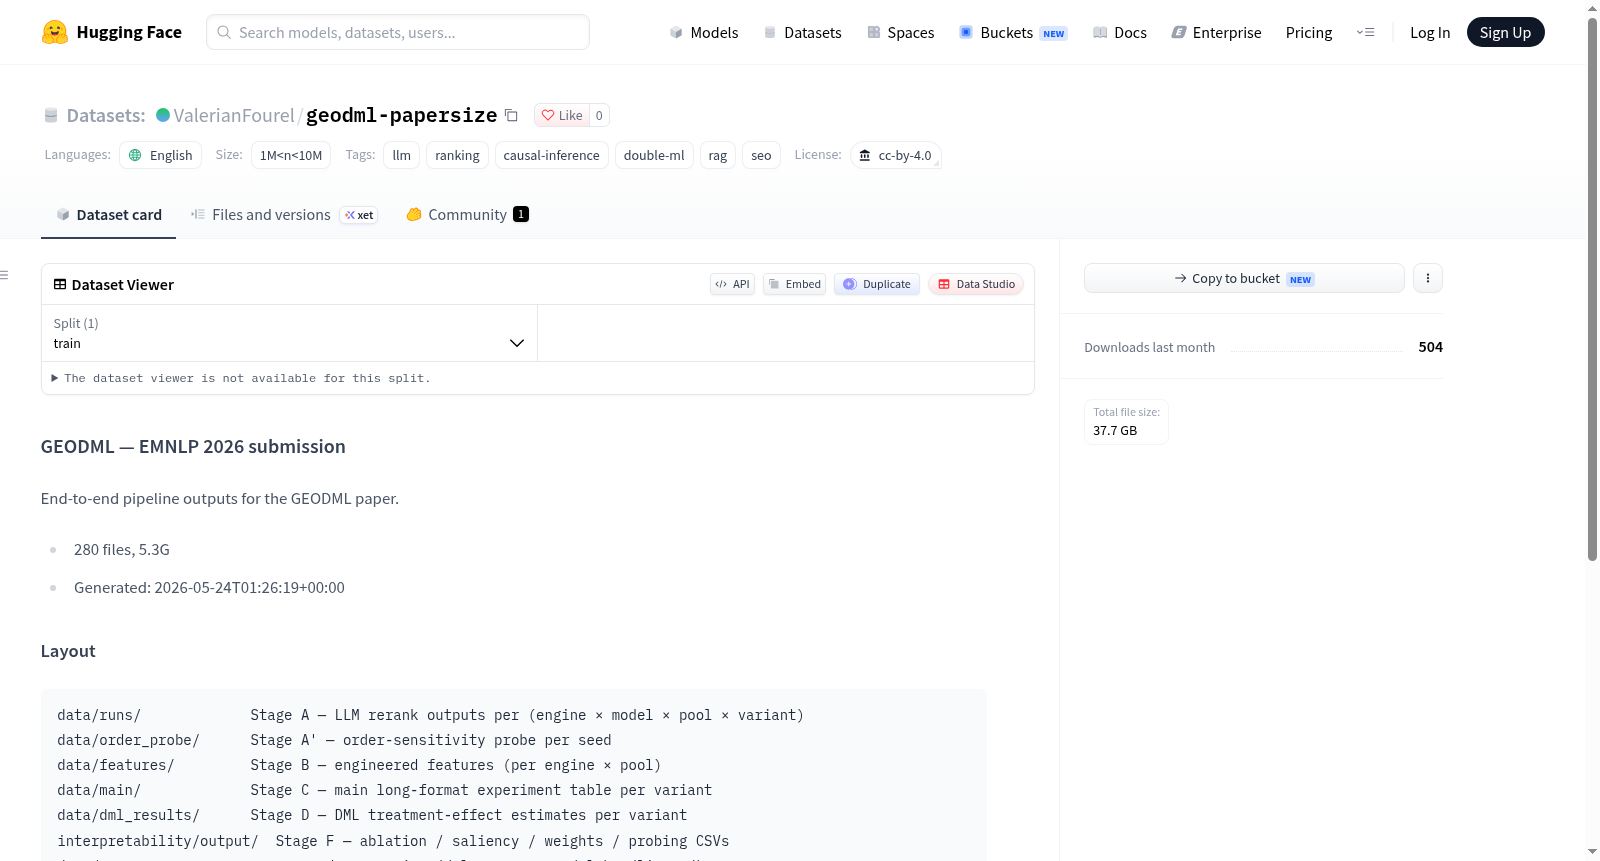Click the Embed viewer button
The height and width of the screenshot is (861, 1600).
[795, 284]
